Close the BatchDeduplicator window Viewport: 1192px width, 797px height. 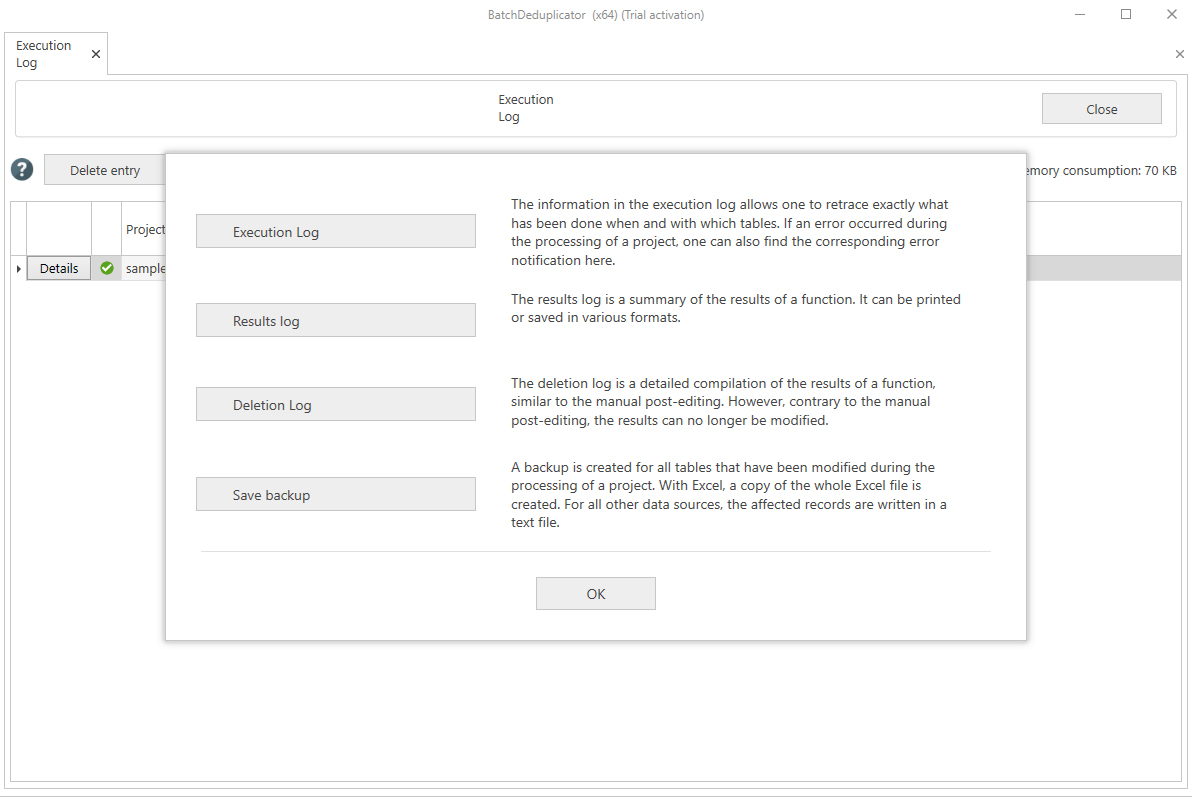tap(1171, 15)
